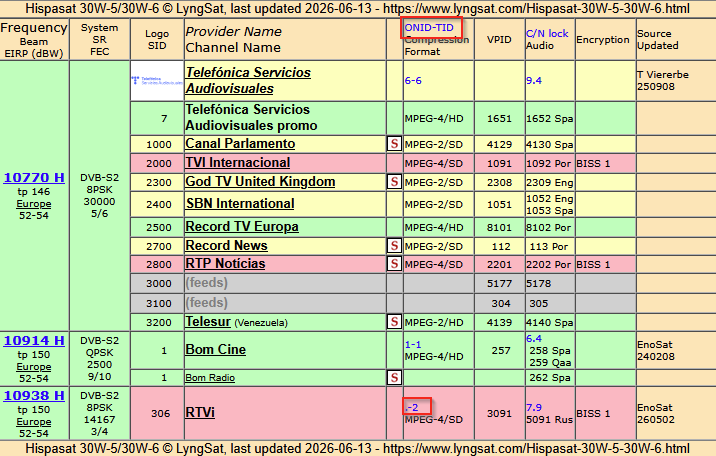
Task: Open the Record News channel link
Action: click(x=226, y=246)
